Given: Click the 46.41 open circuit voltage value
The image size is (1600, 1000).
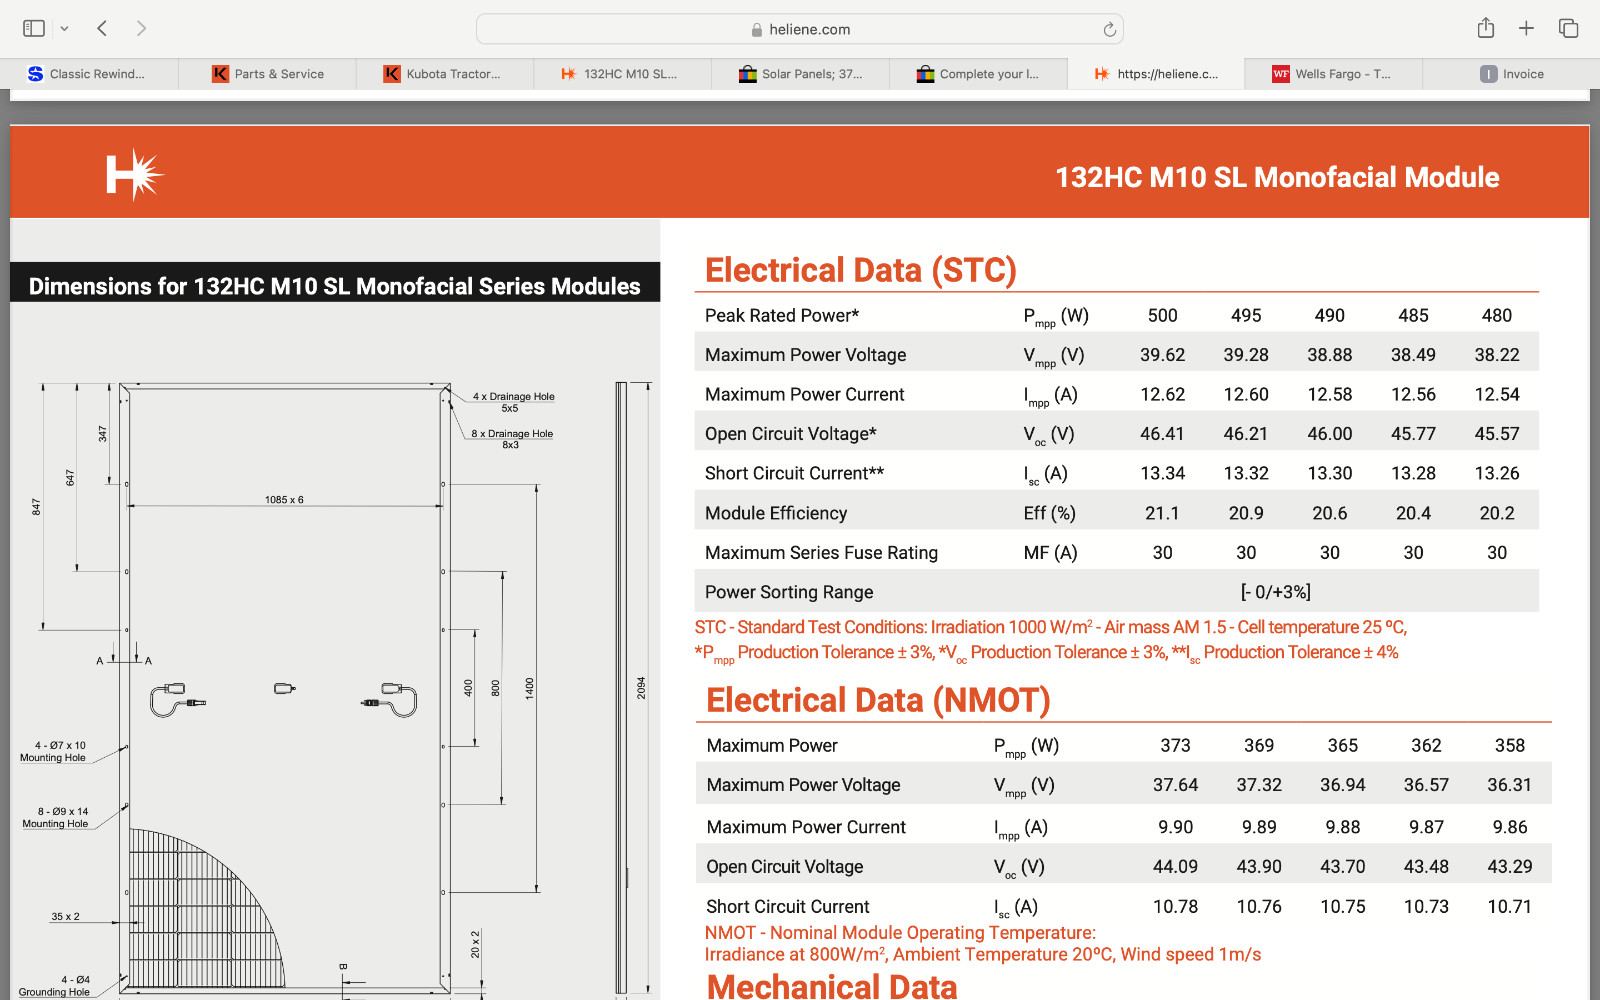Looking at the screenshot, I should tap(1162, 434).
